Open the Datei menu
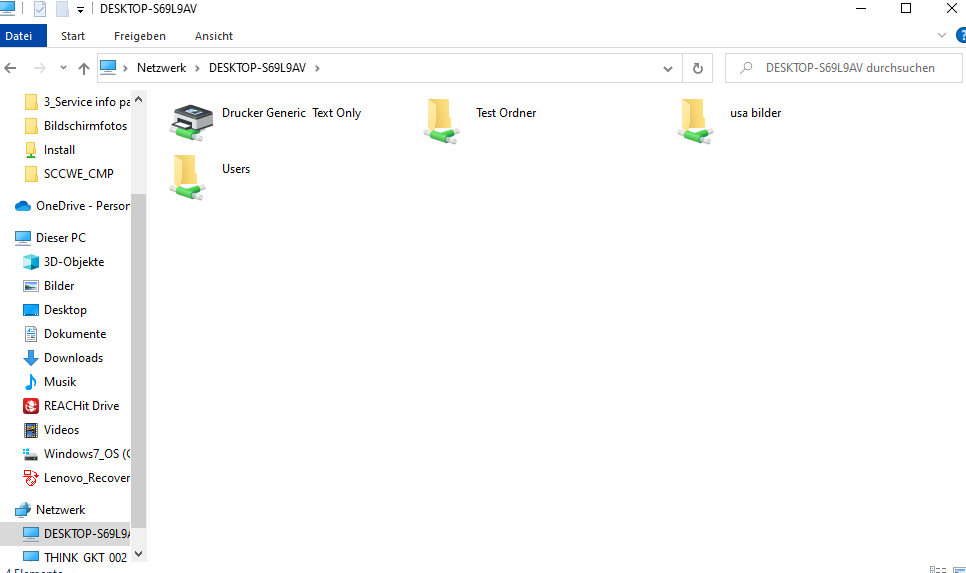This screenshot has height=573, width=966. (19, 36)
